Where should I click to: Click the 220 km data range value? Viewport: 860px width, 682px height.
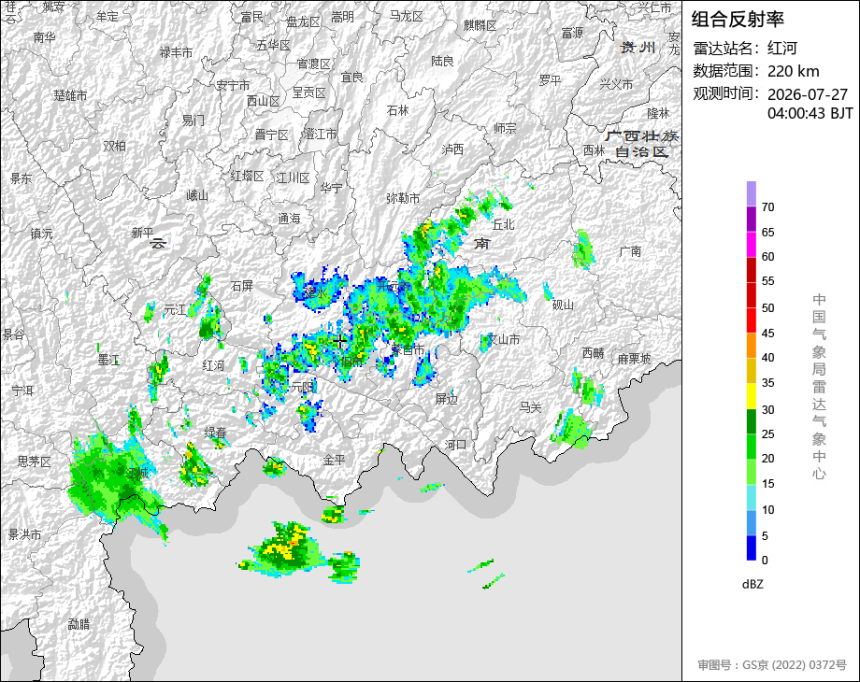pos(793,71)
